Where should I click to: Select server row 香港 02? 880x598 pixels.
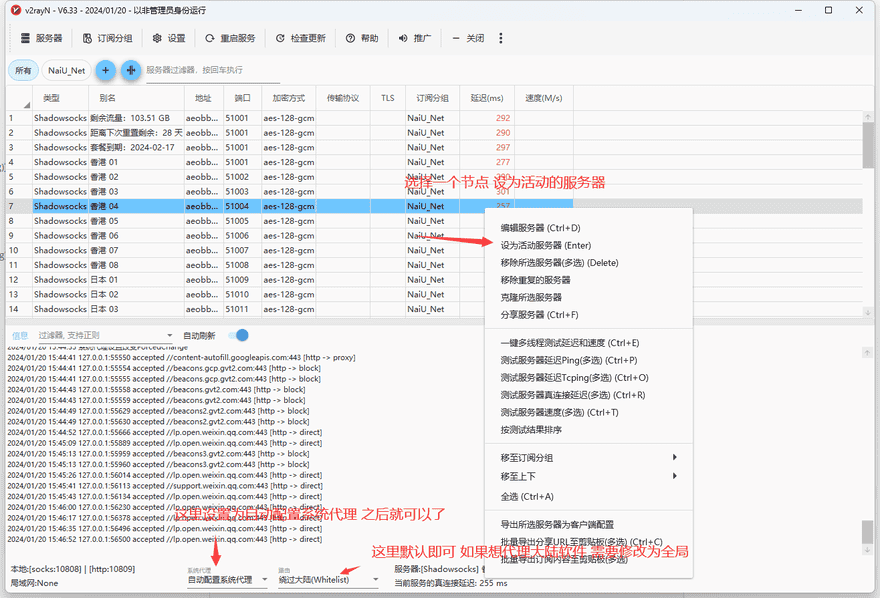[289, 177]
